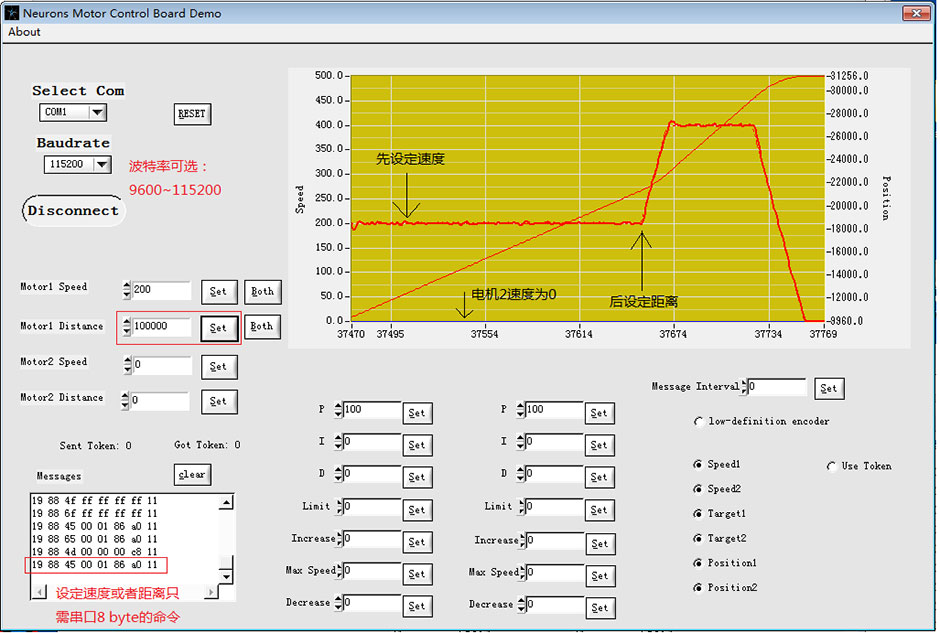This screenshot has height=633, width=940.
Task: Click the Neurons app icon in the title bar
Action: [11, 13]
